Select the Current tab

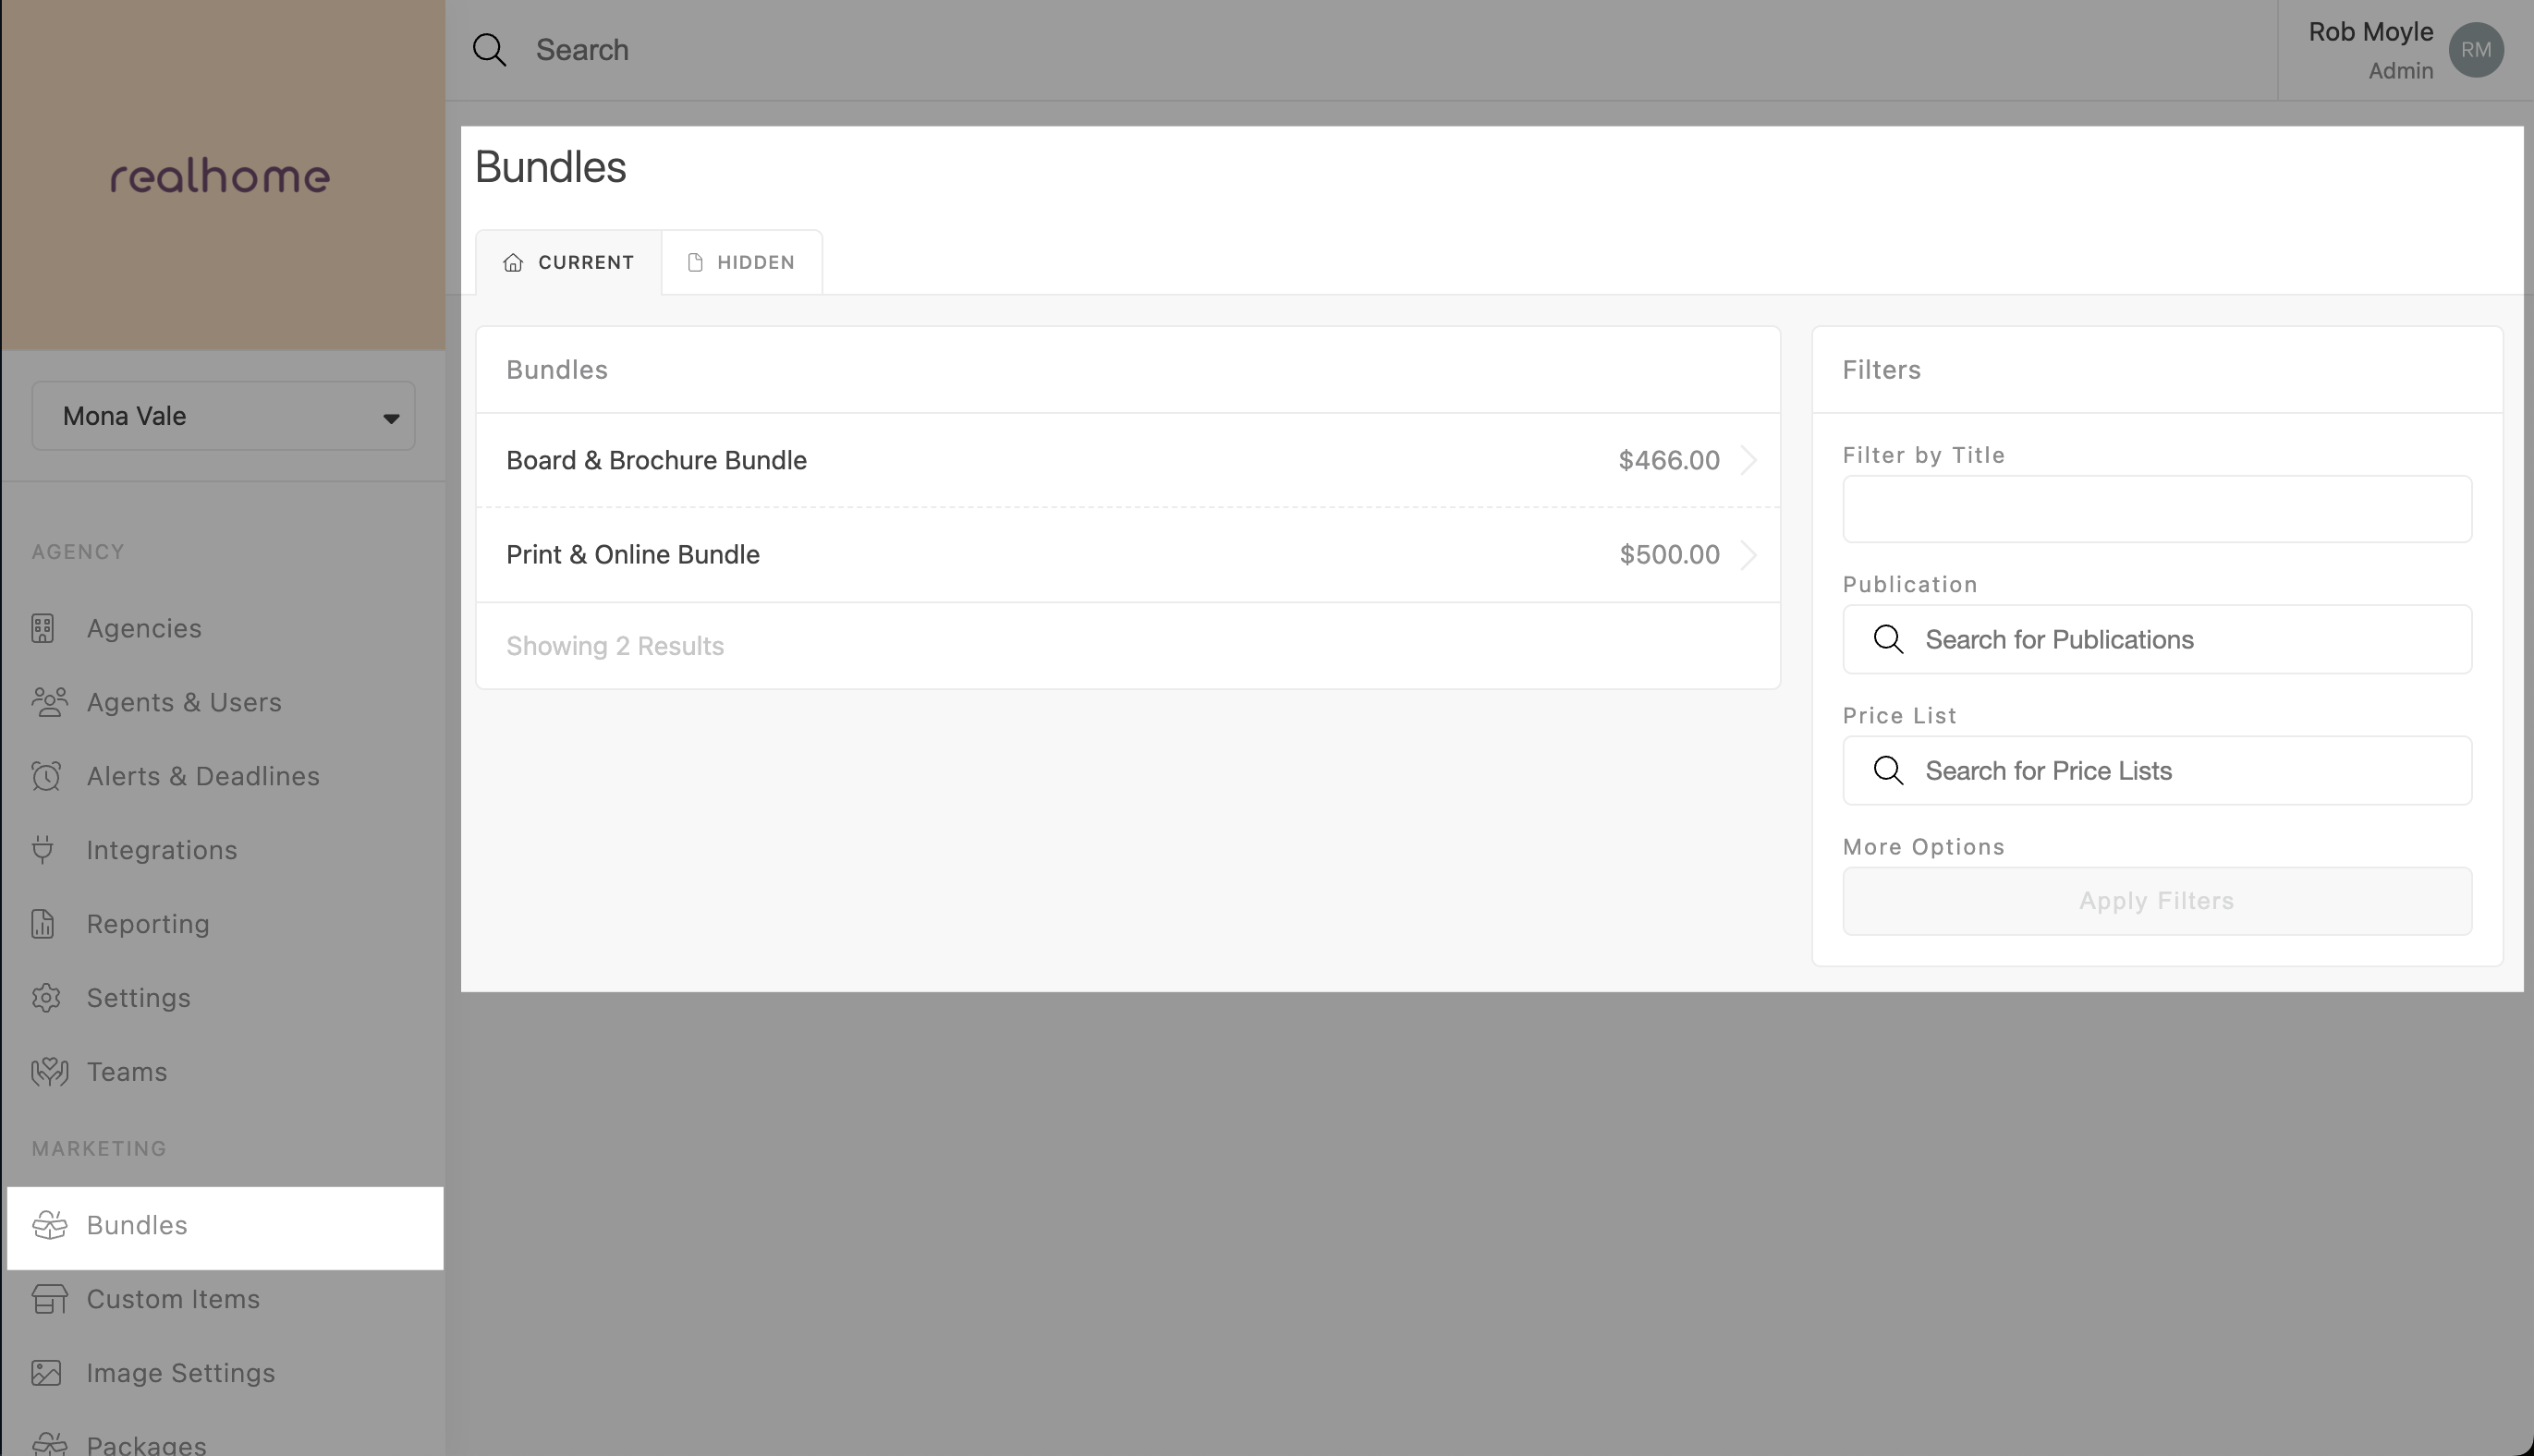pyautogui.click(x=568, y=262)
